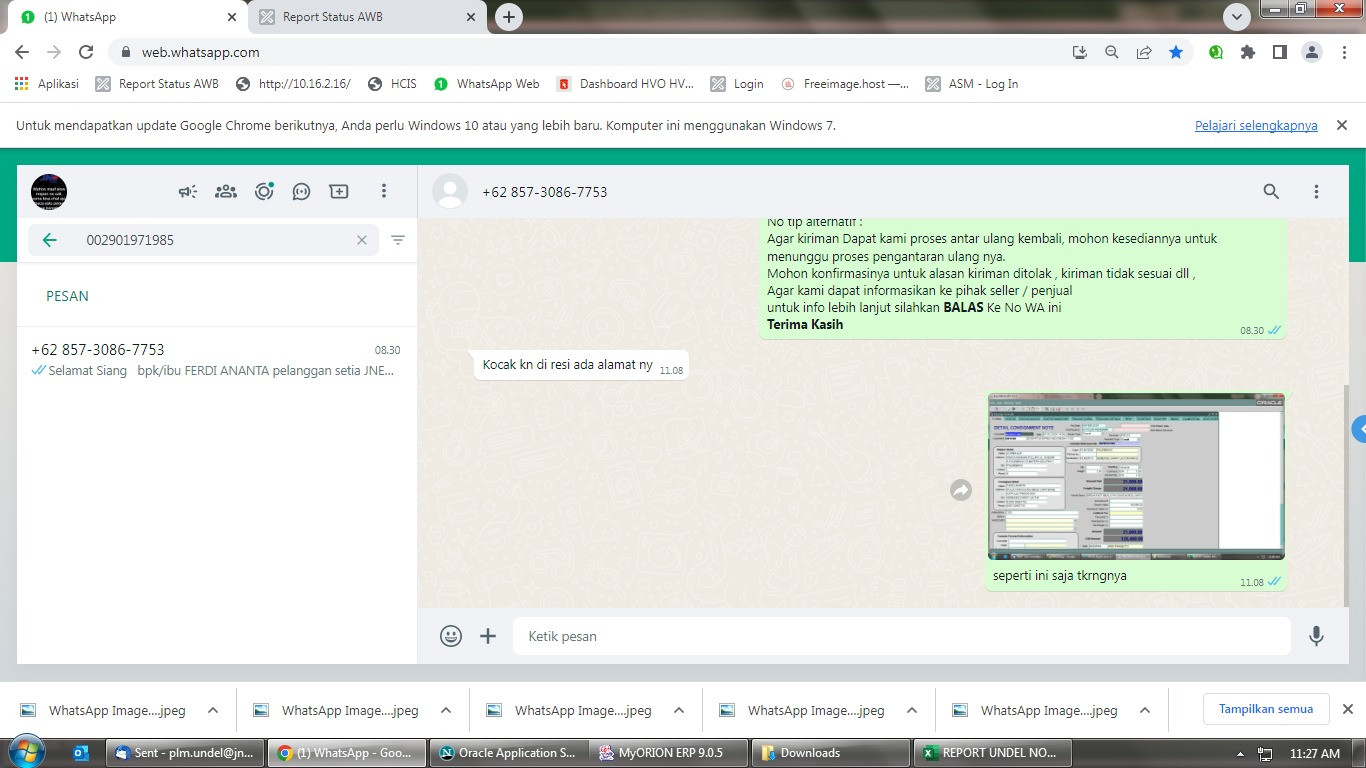Open the Chrome profile avatar
The height and width of the screenshot is (768, 1366).
tap(1312, 52)
